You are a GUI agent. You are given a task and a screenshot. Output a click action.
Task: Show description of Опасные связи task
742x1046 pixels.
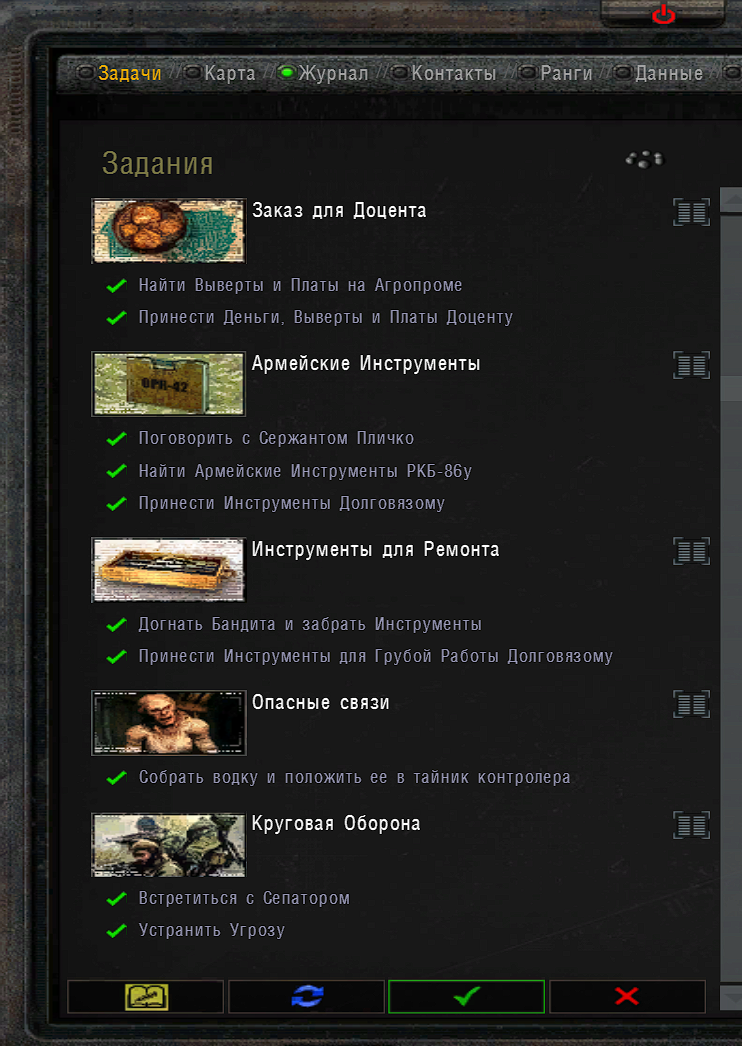click(691, 704)
